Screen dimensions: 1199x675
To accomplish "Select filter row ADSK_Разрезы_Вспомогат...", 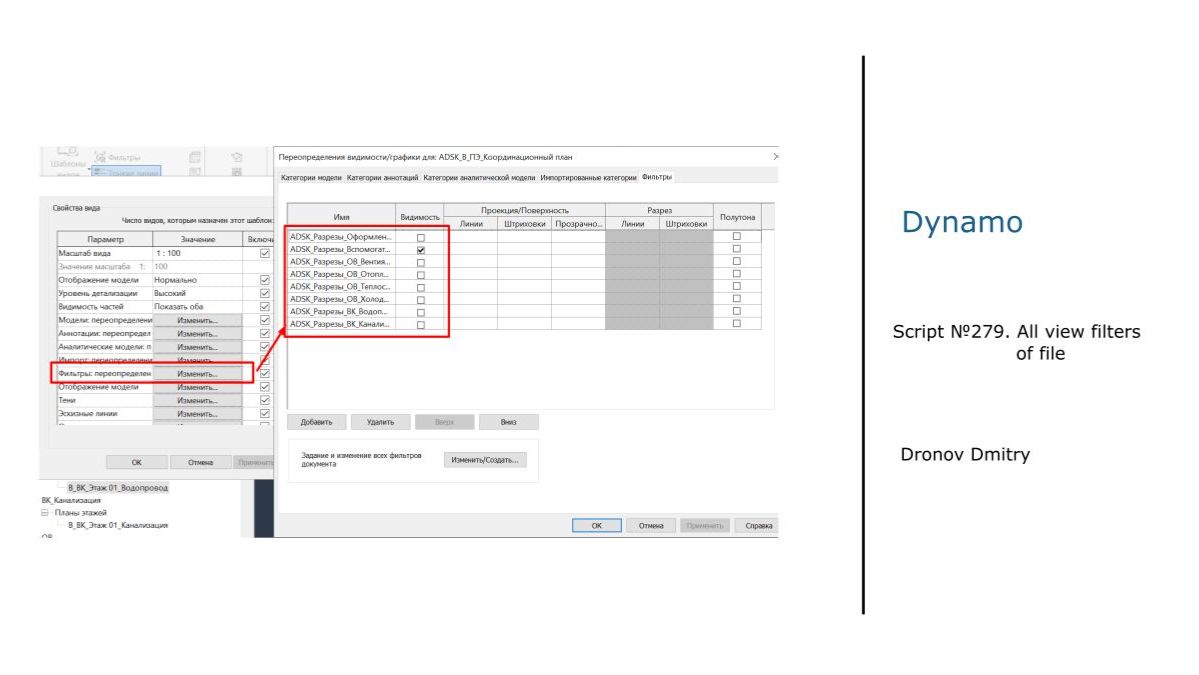I will pos(341,249).
